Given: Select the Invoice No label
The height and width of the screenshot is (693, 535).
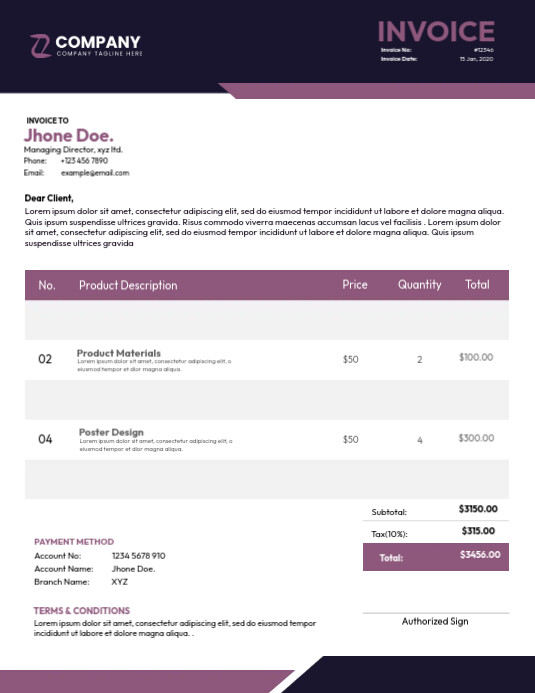Looking at the screenshot, I should coord(396,50).
